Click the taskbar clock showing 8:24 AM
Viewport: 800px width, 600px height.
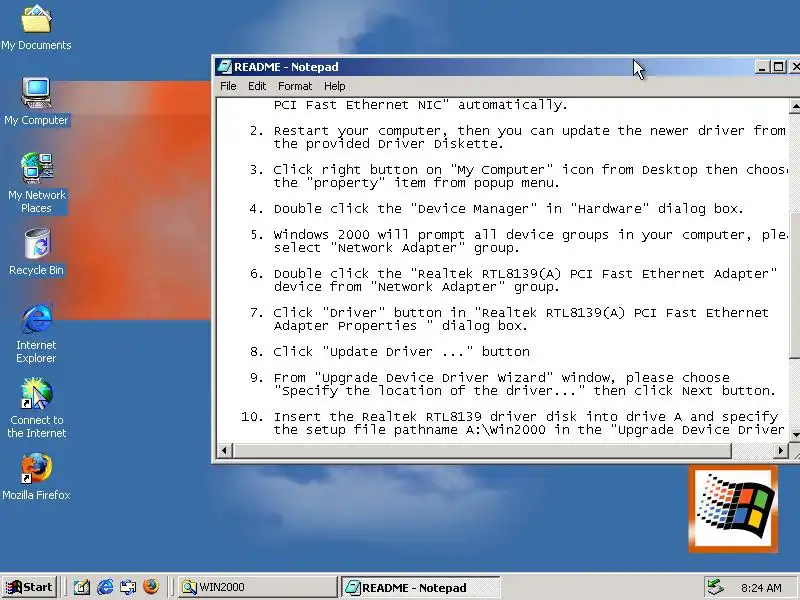tap(761, 588)
